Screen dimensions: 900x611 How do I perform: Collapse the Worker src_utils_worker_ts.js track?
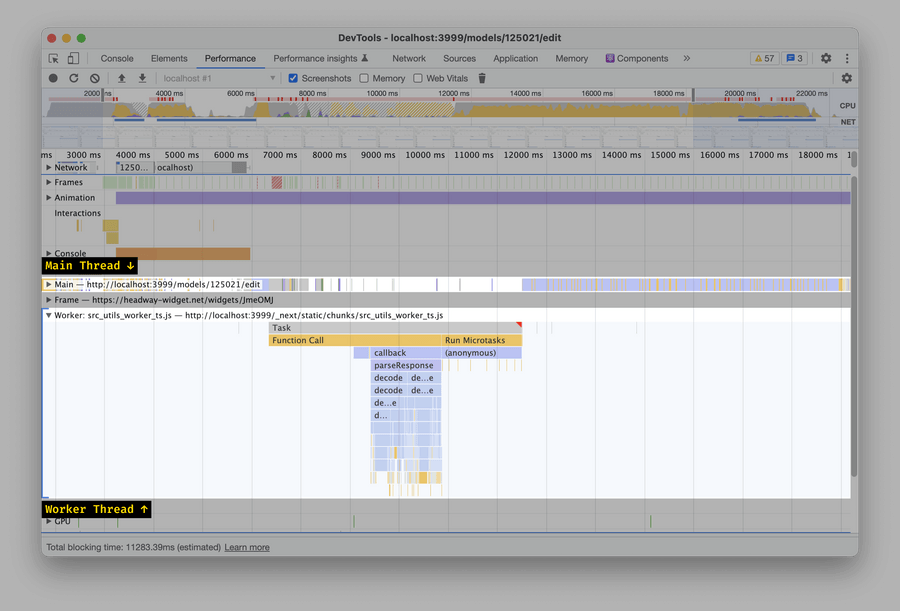pos(48,315)
